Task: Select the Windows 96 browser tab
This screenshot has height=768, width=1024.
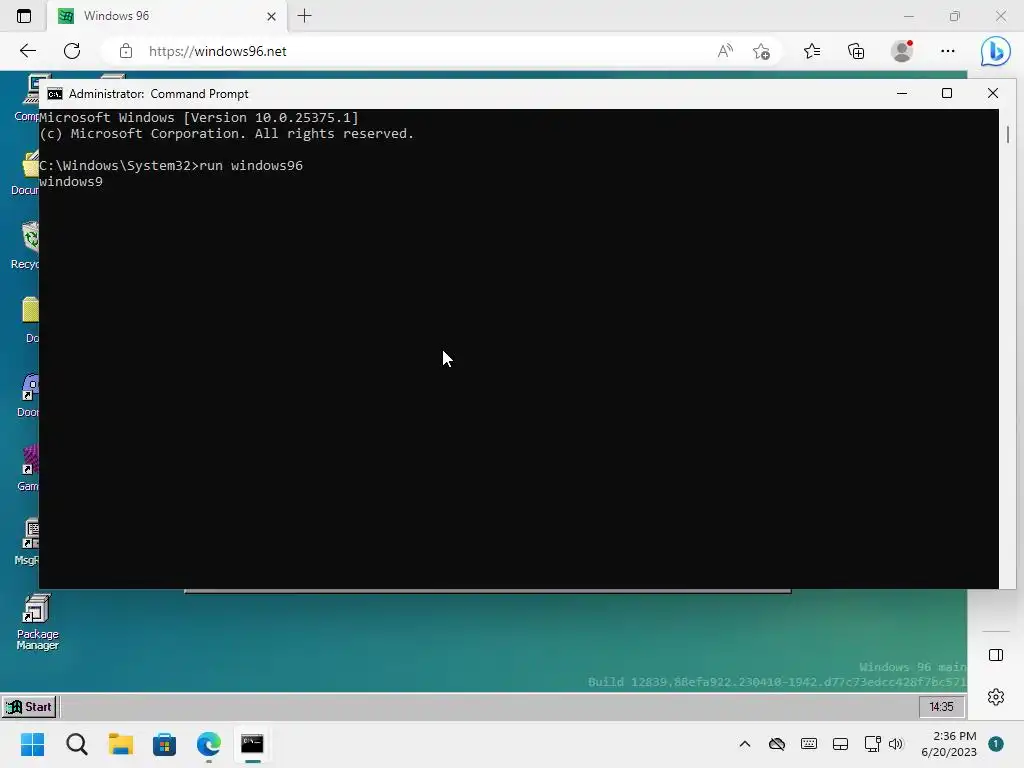Action: 167,16
